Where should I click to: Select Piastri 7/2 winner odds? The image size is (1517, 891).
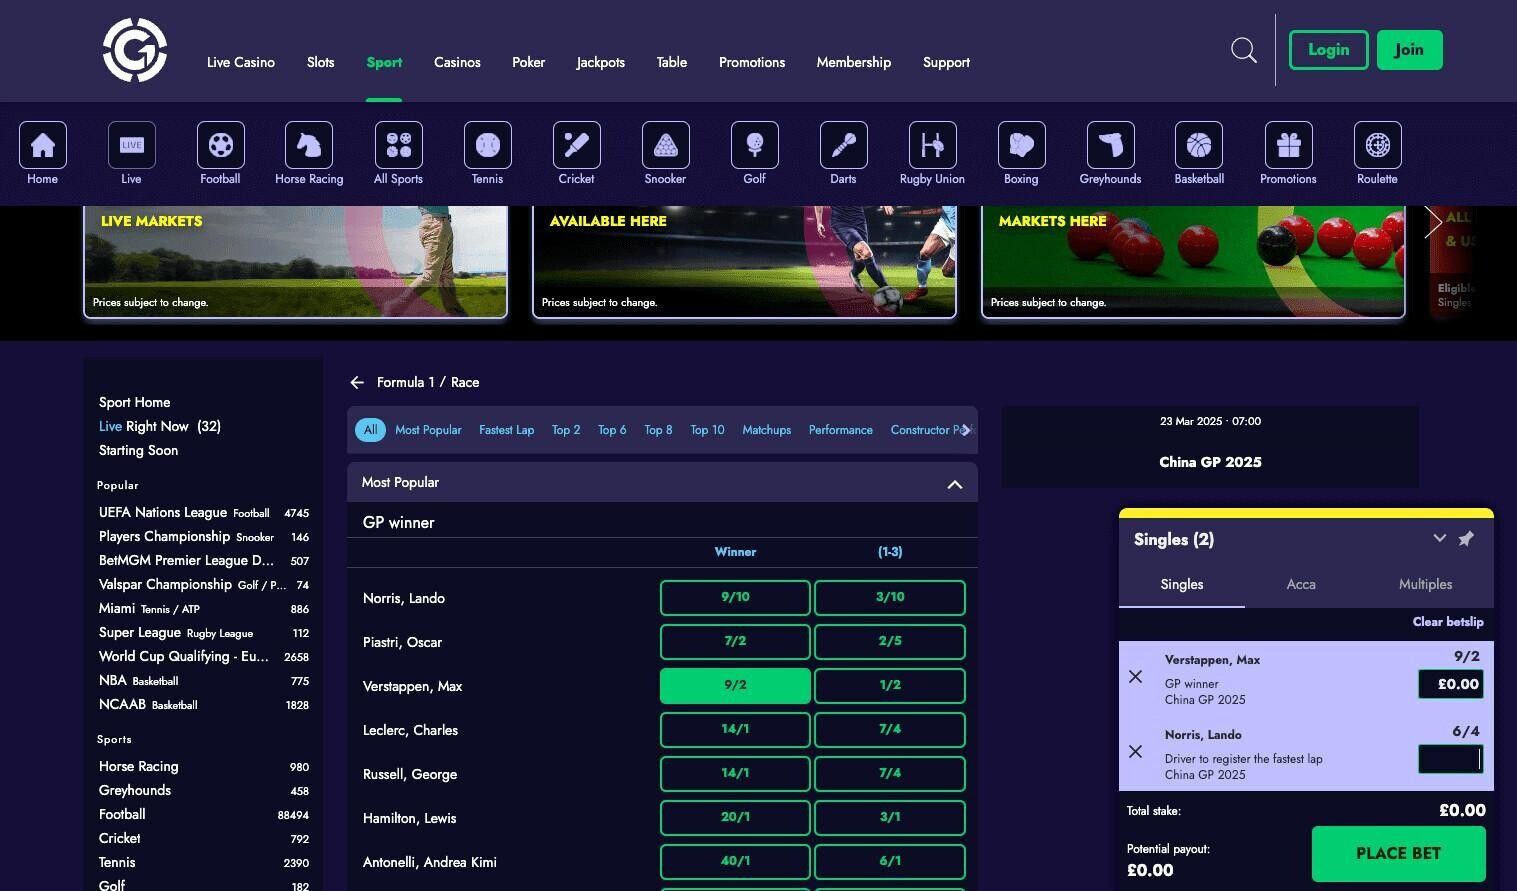click(x=735, y=642)
